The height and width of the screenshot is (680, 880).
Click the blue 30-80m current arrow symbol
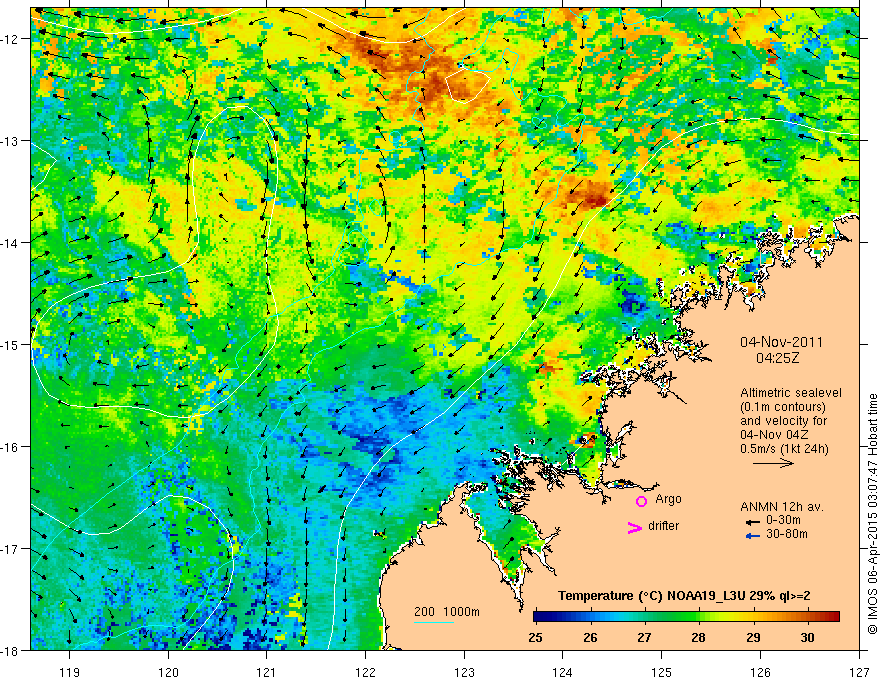click(753, 536)
